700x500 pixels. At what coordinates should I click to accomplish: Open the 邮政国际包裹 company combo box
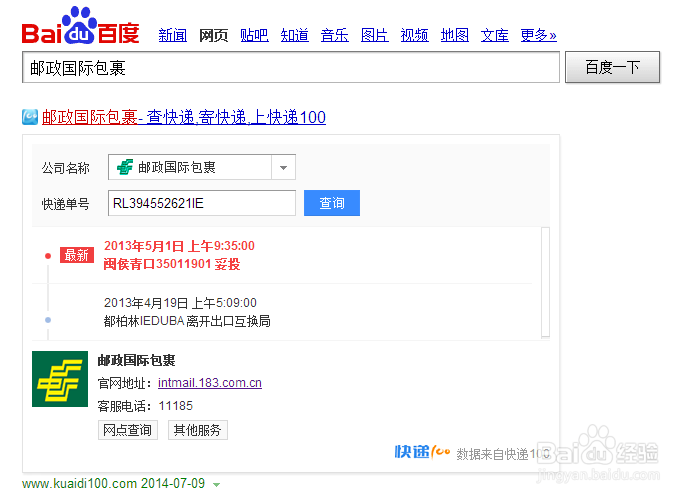pyautogui.click(x=202, y=167)
